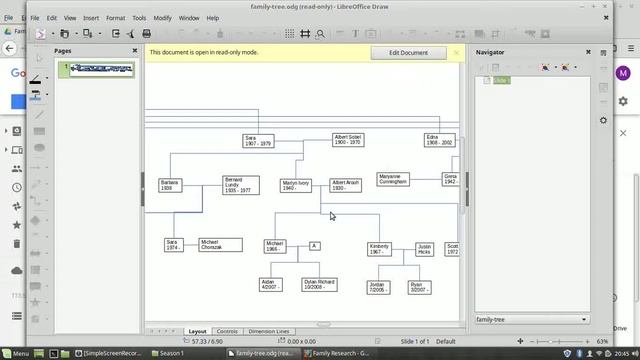Open the Season 1 taskbar window
This screenshot has width=640, height=360.
(168, 353)
